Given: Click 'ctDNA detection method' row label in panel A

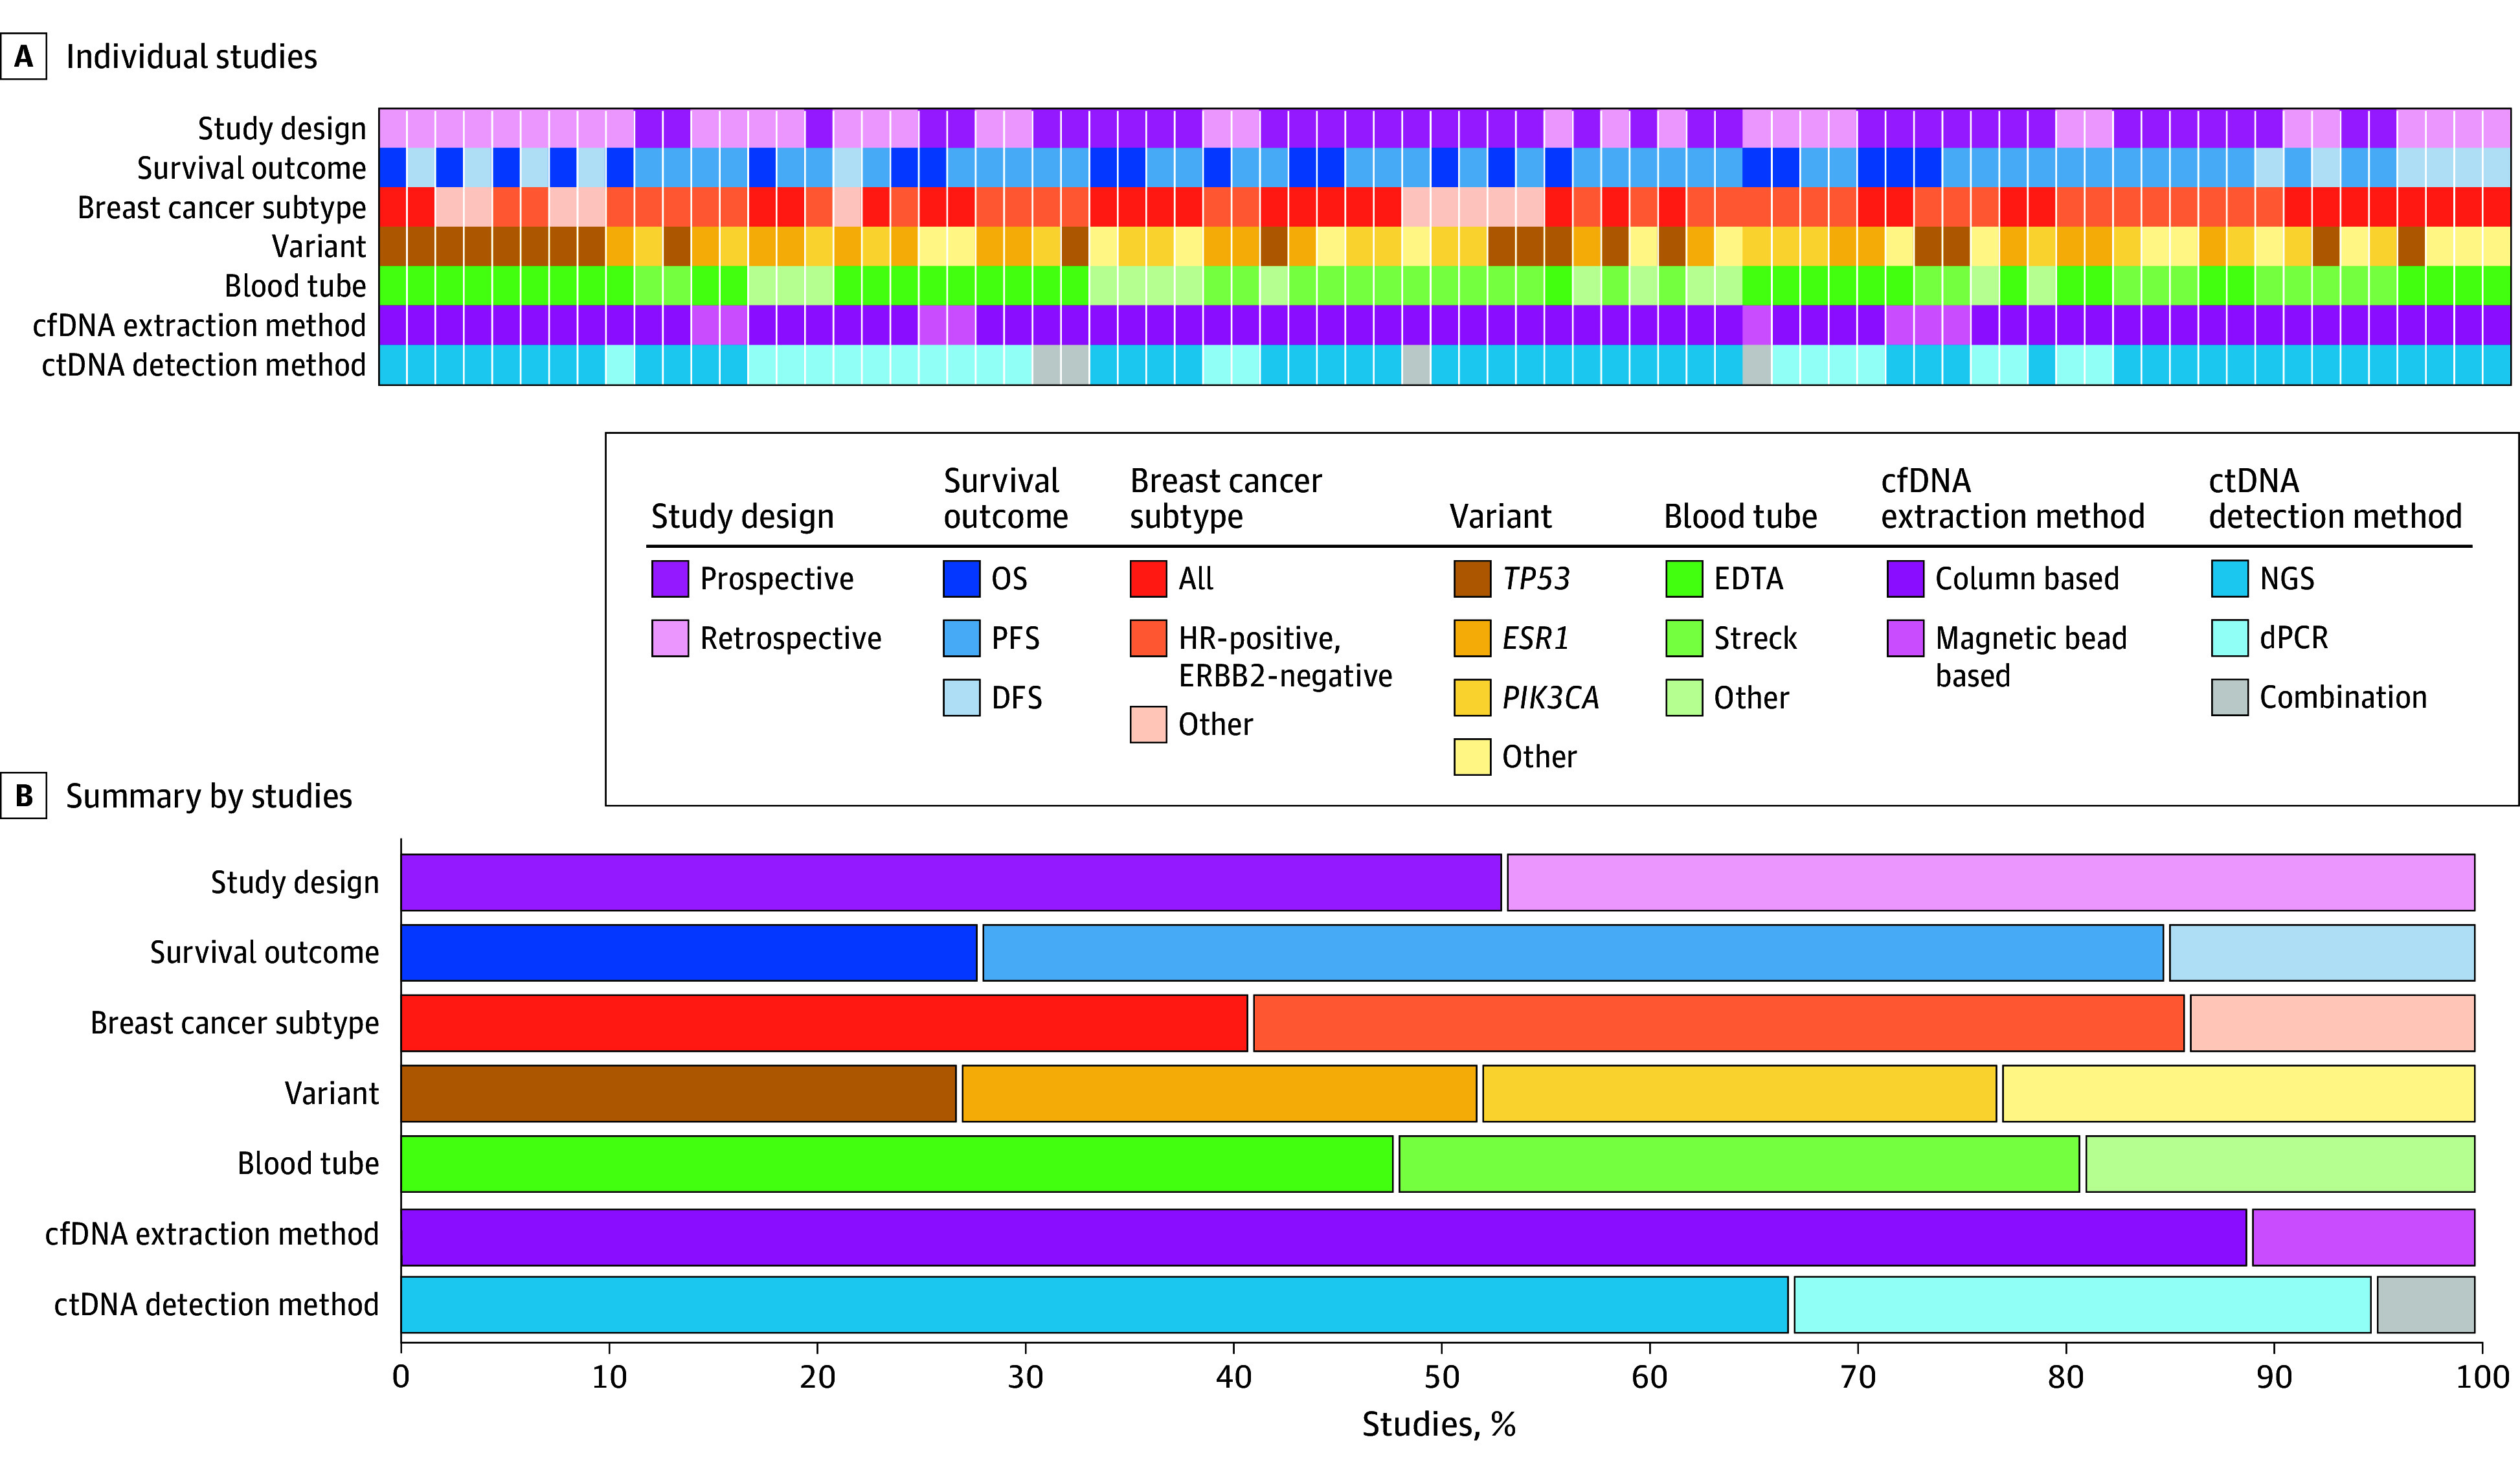Looking at the screenshot, I should click(x=204, y=365).
